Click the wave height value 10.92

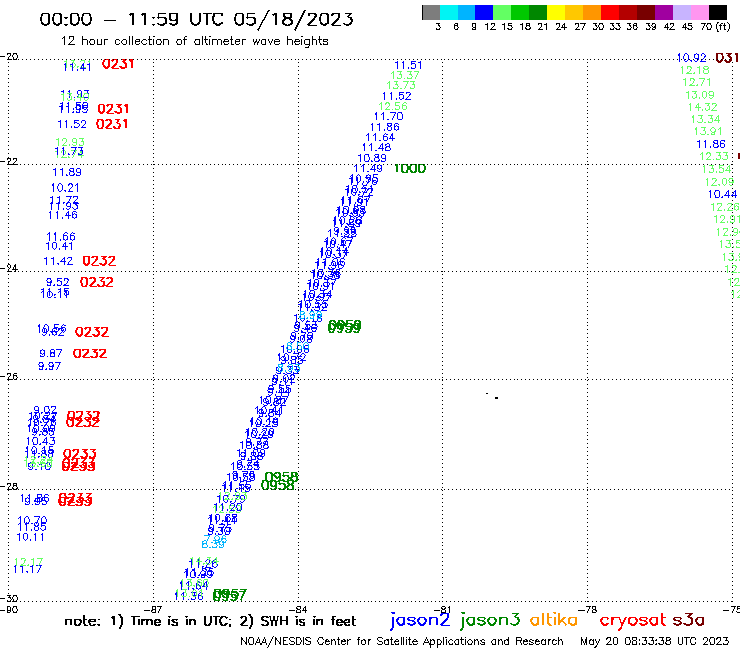coord(692,58)
